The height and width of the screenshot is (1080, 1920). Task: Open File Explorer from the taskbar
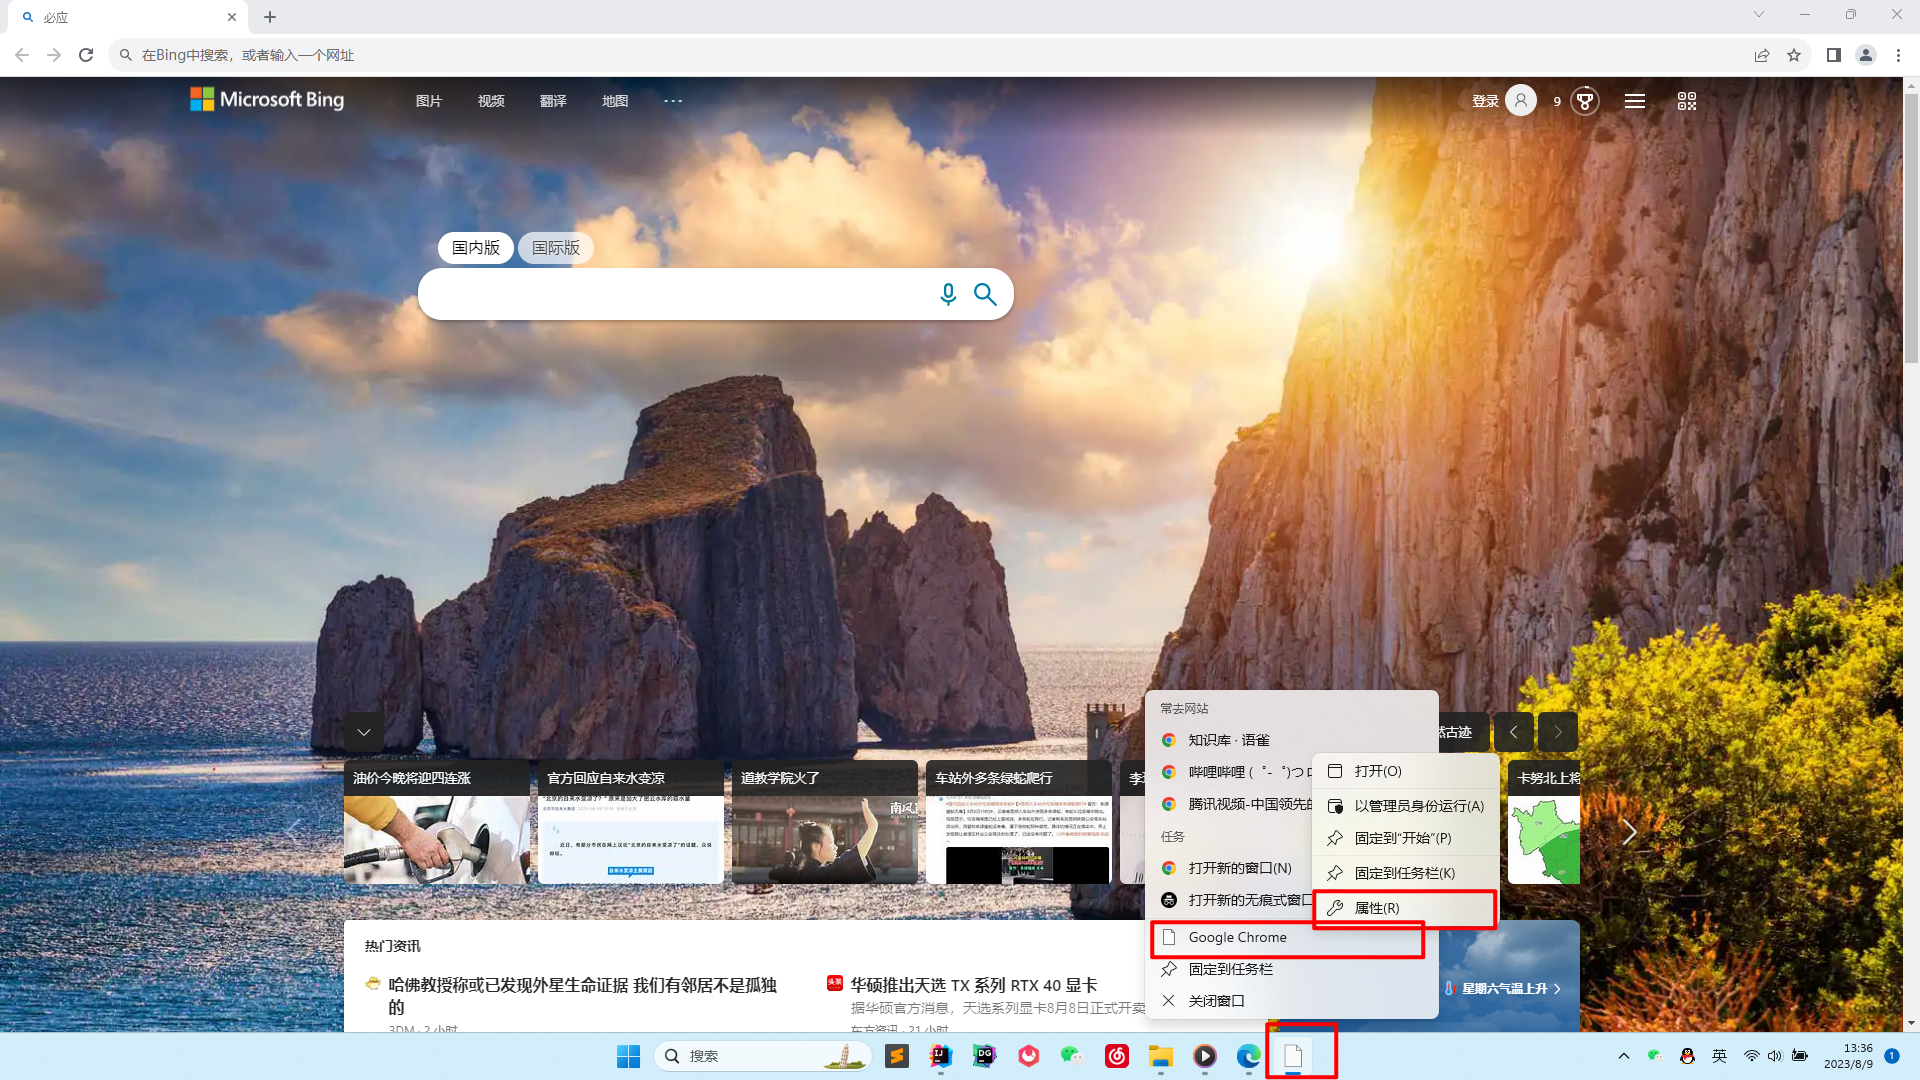tap(1161, 1056)
